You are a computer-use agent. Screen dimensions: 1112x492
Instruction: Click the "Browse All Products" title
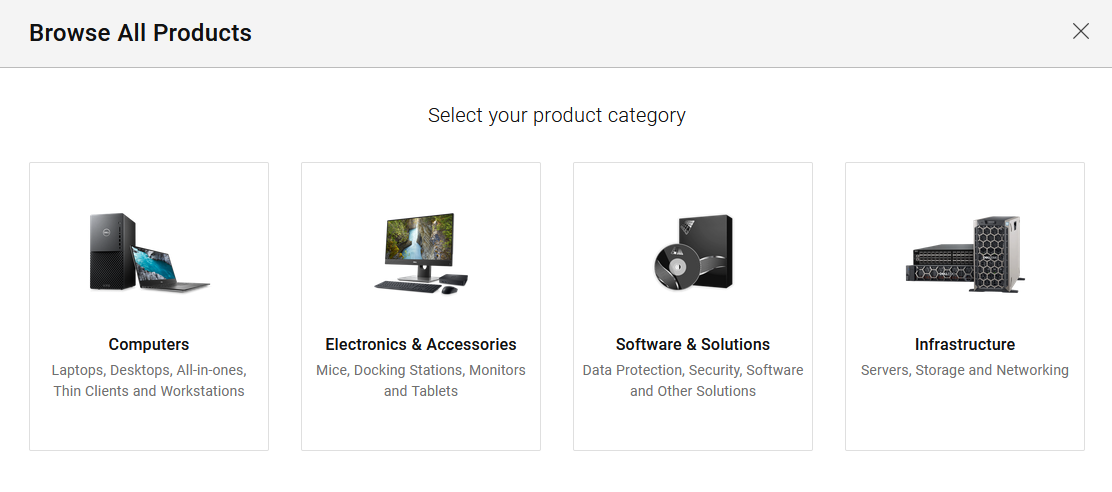tap(140, 33)
